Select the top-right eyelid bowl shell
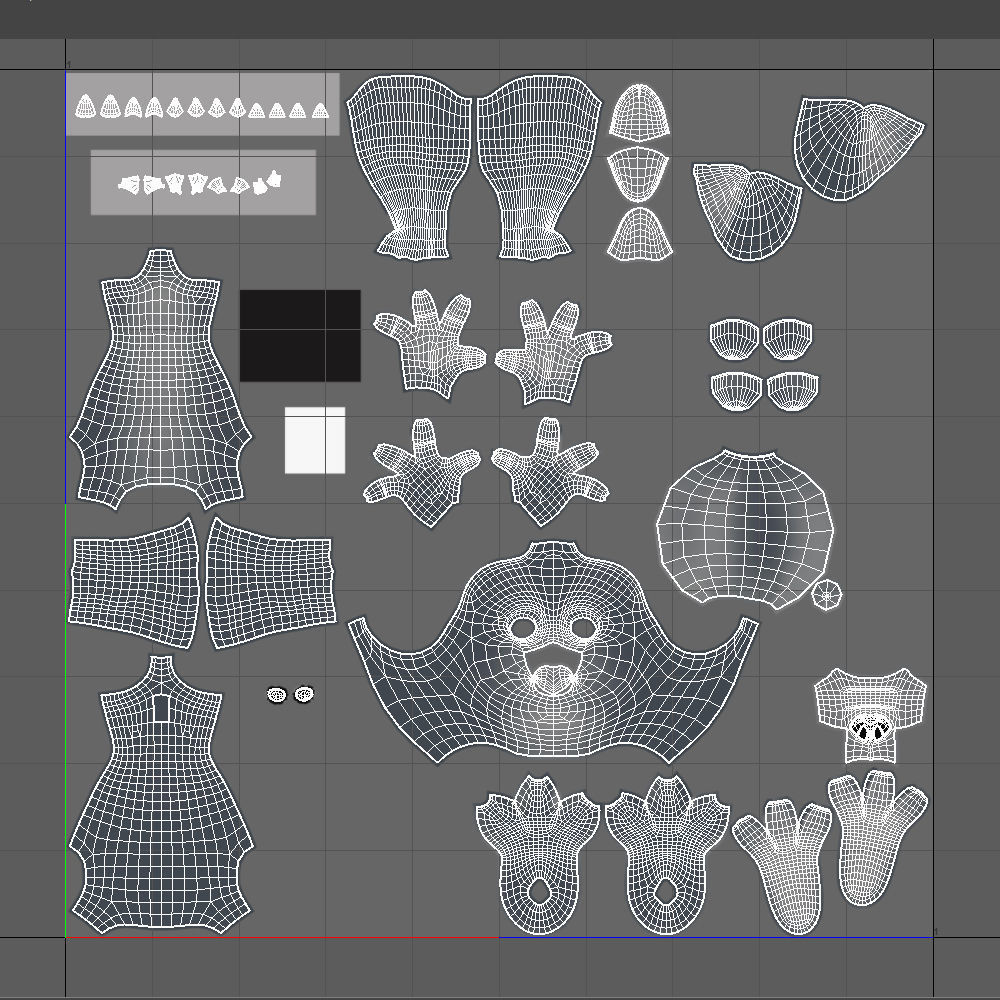 pos(788,339)
